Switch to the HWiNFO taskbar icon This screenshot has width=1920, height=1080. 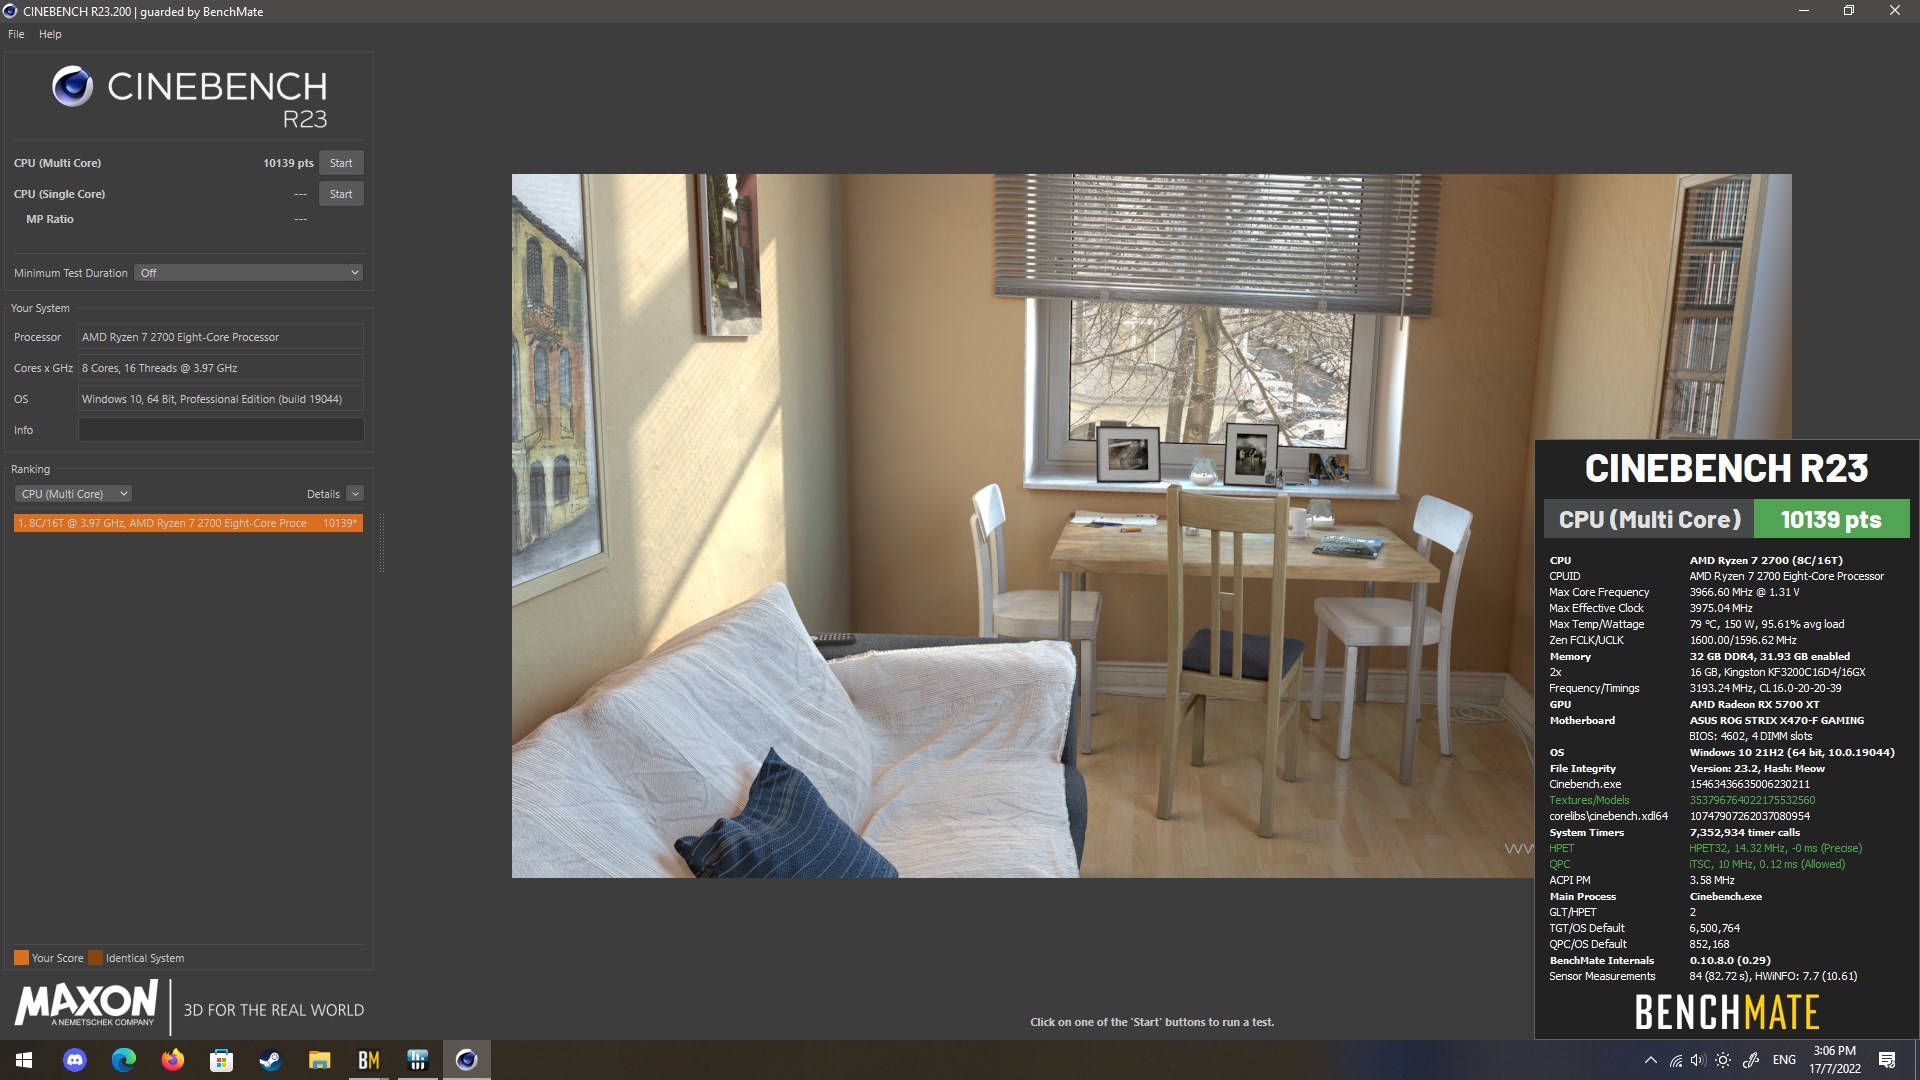click(417, 1060)
